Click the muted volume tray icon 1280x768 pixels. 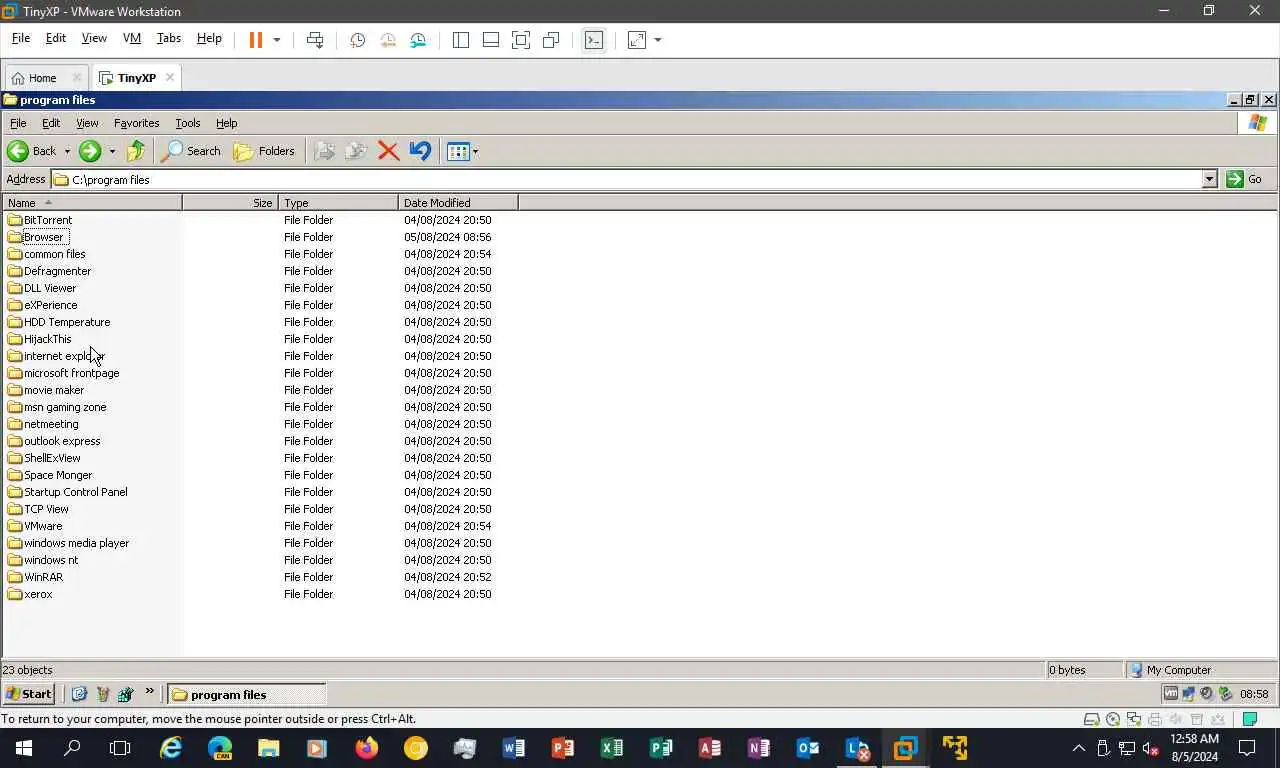click(1151, 748)
